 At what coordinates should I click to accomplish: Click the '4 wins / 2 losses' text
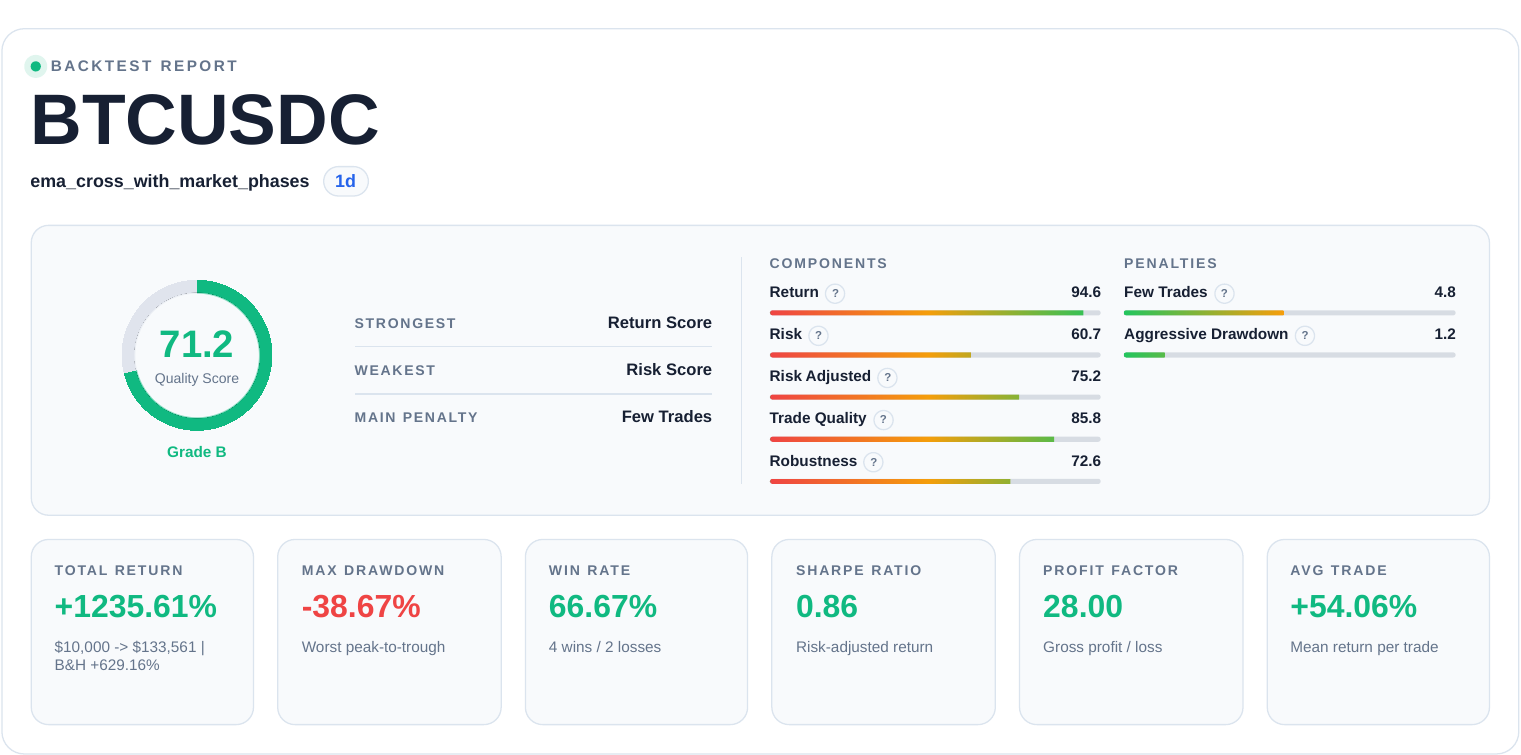tap(605, 647)
